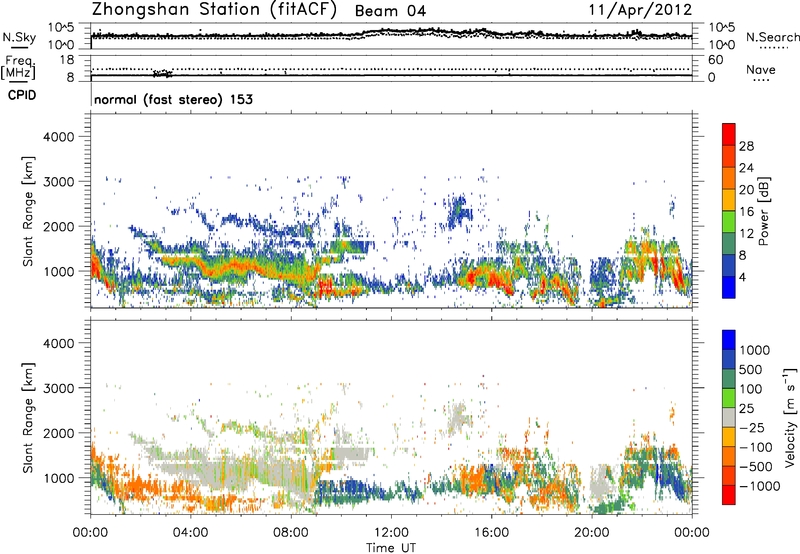Click the '18' frequency axis tick
800x554 pixels.
click(67, 60)
